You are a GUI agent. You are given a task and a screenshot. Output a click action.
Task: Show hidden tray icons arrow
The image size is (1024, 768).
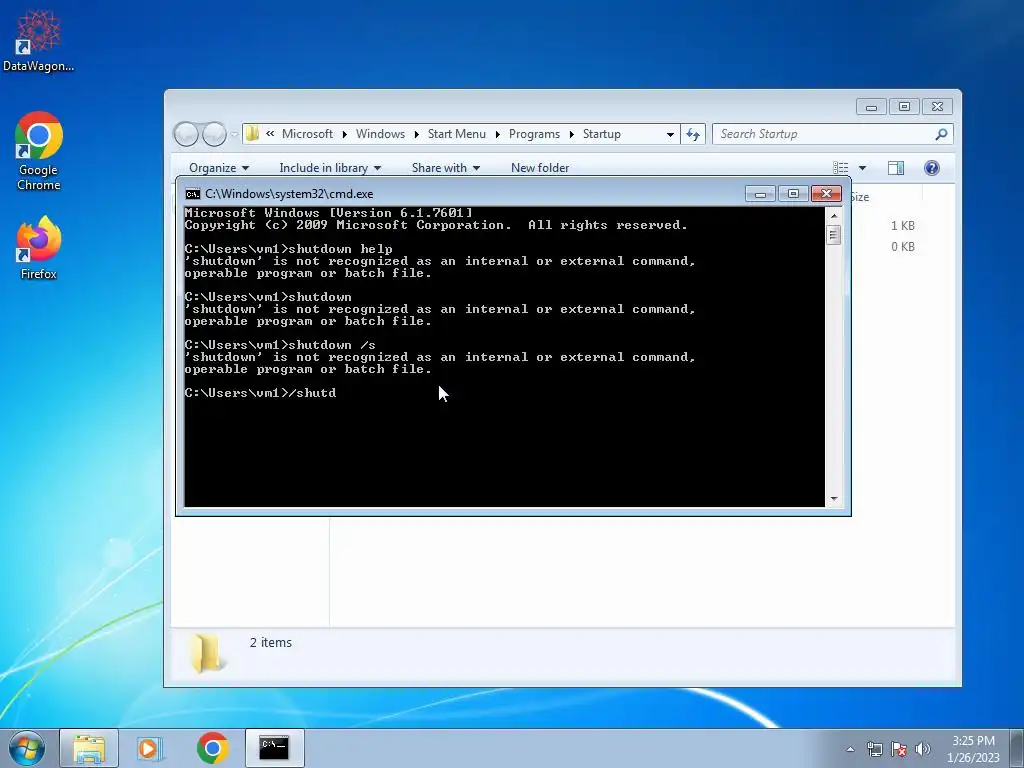(850, 749)
